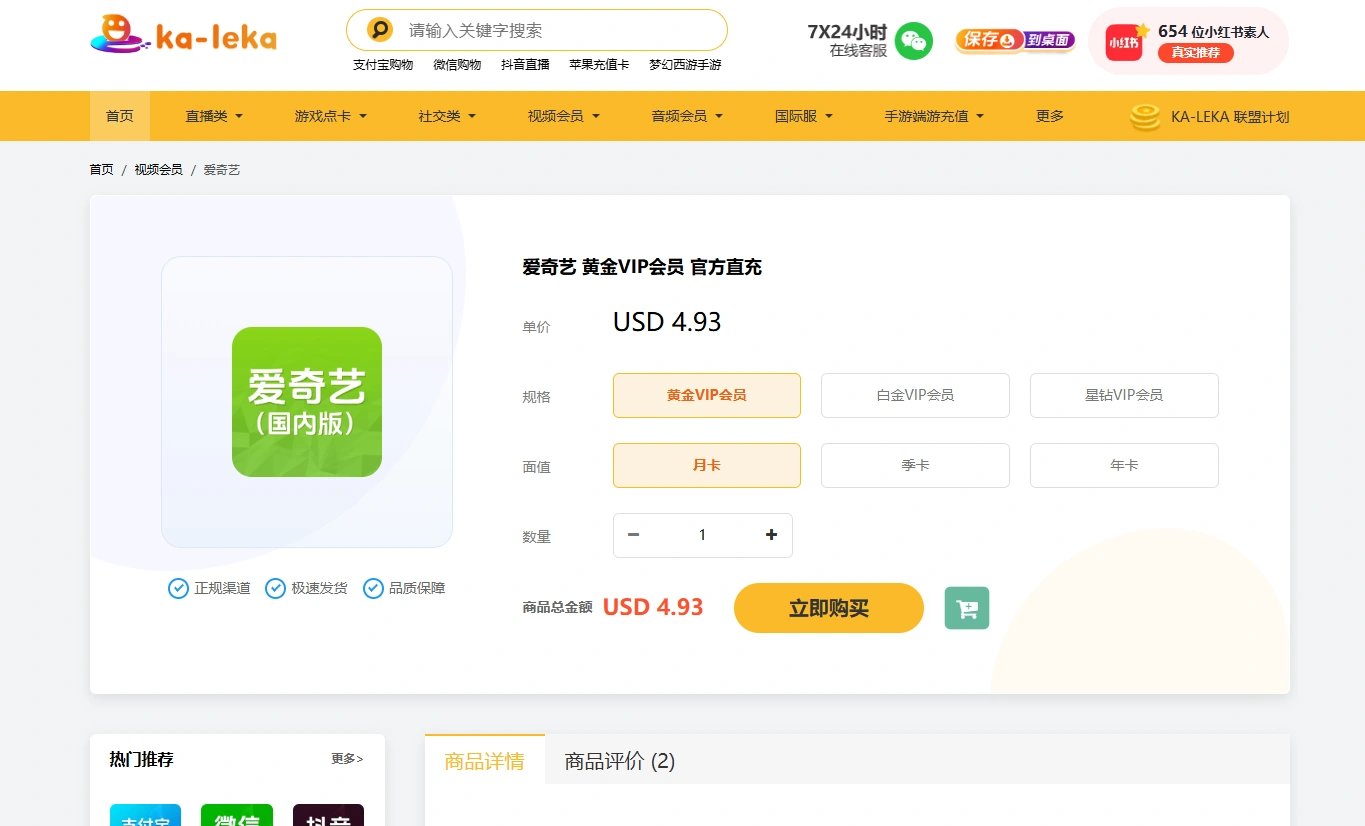Open the Xiaohongshu recommendation badge
The height and width of the screenshot is (826, 1365).
pyautogui.click(x=1188, y=41)
